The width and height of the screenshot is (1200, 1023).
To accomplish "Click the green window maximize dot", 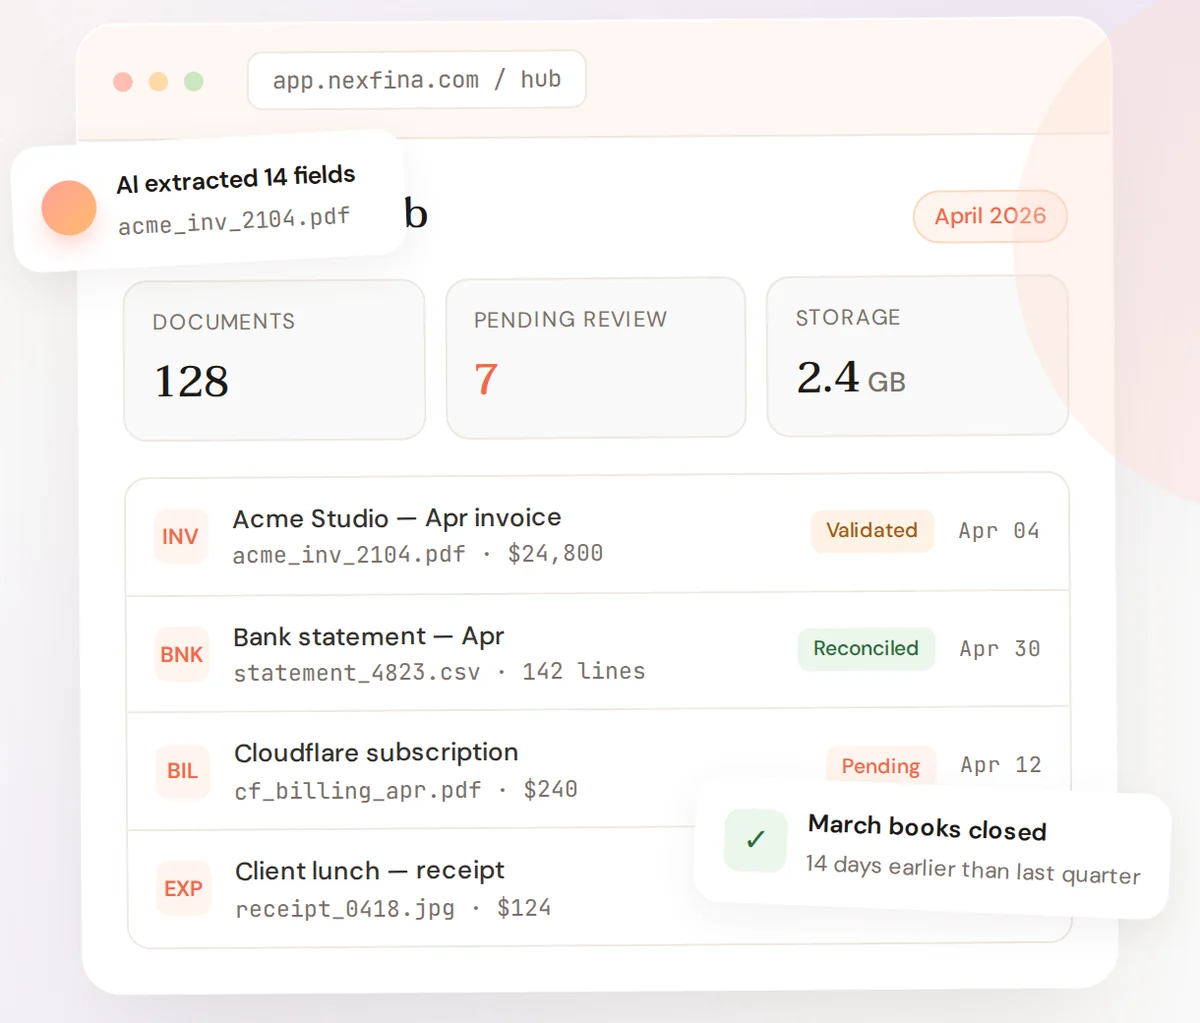I will 194,81.
